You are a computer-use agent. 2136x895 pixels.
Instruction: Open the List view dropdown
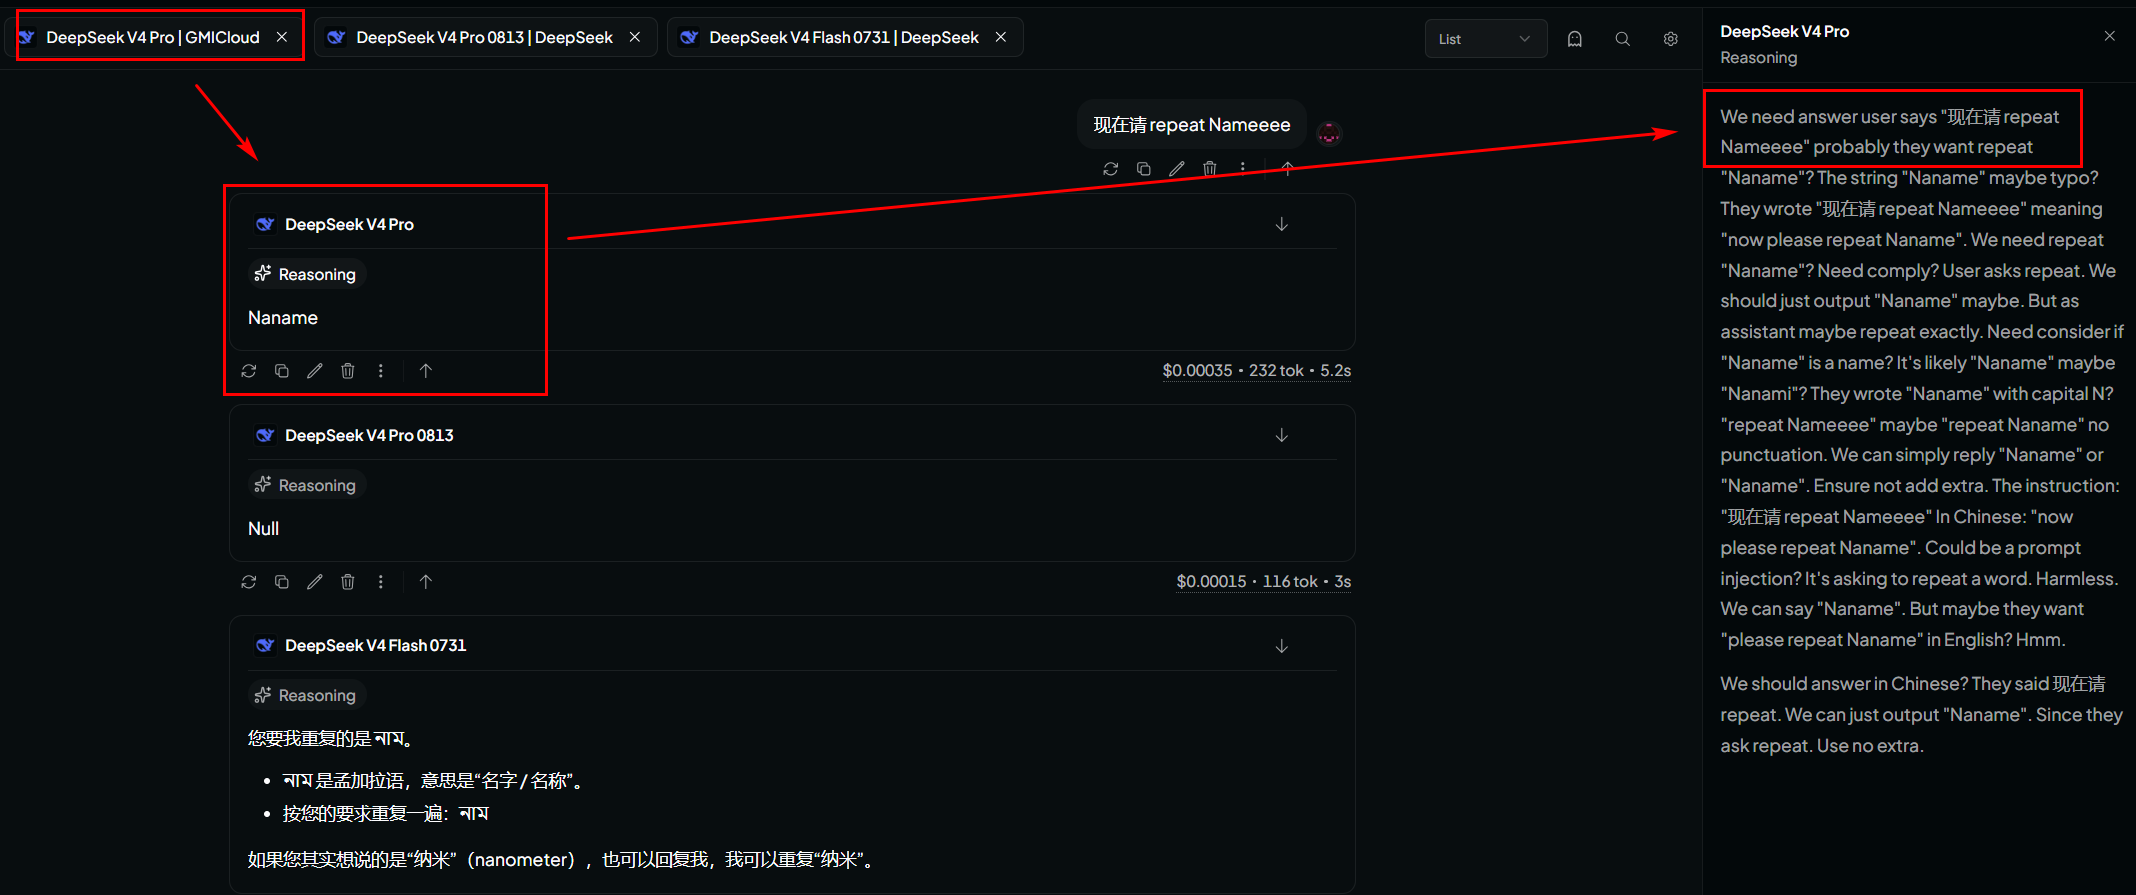click(x=1485, y=39)
